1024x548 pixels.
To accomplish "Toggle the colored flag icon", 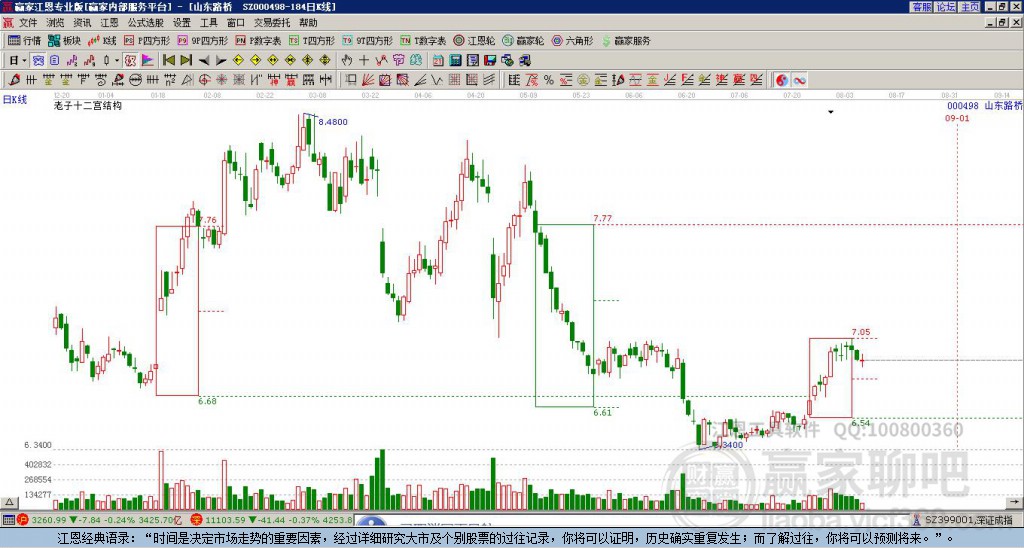I will pyautogui.click(x=148, y=61).
